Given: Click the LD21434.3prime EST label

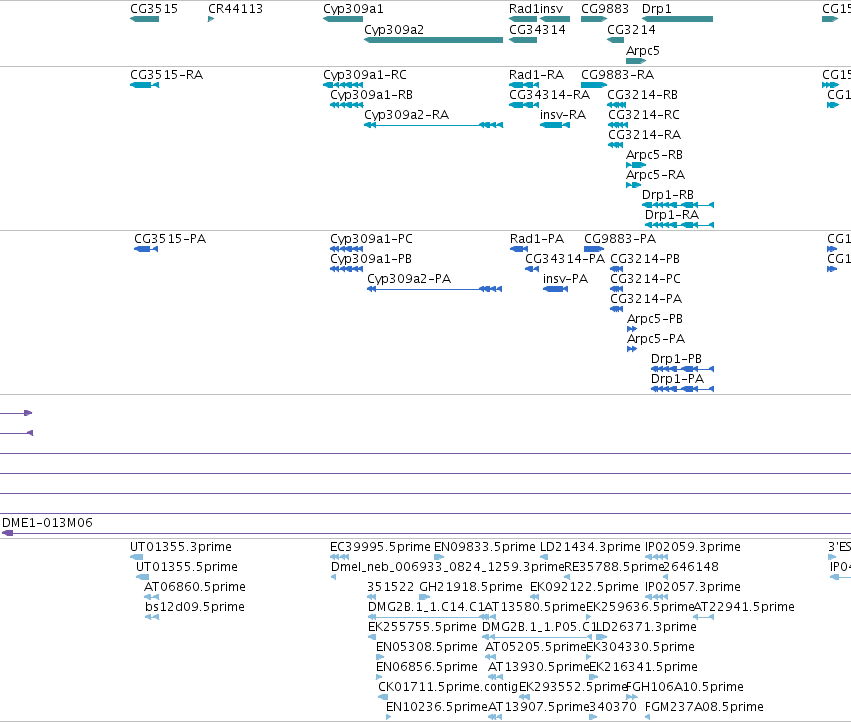Looking at the screenshot, I should click(x=590, y=547).
